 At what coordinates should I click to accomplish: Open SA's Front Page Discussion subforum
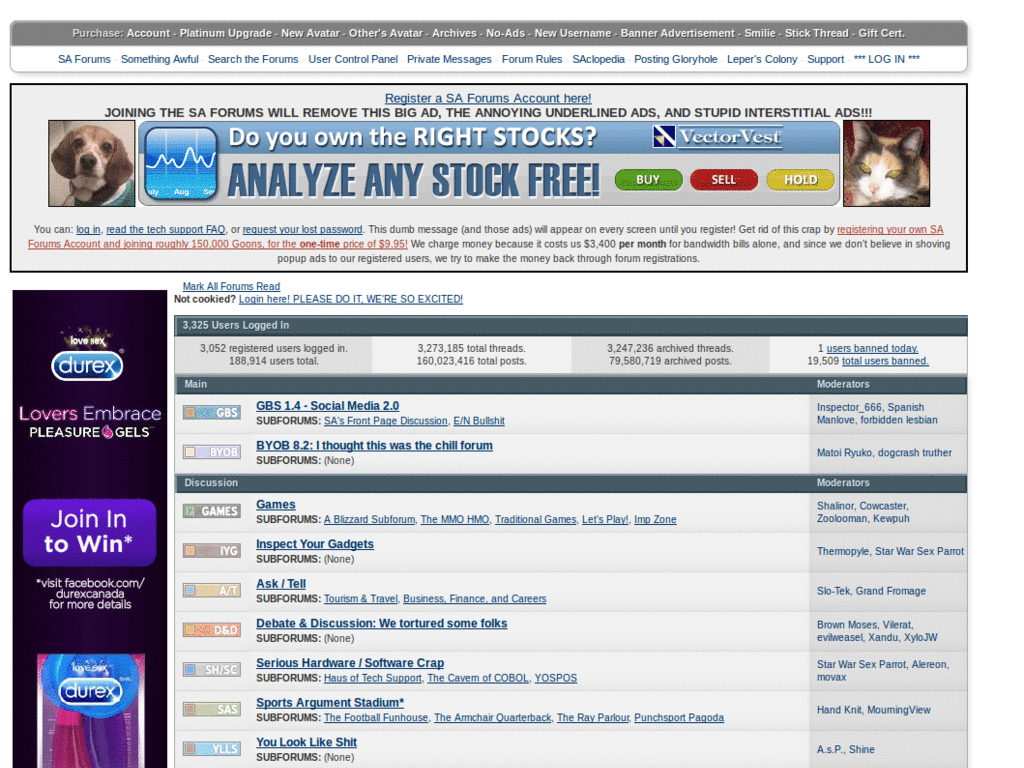pyautogui.click(x=385, y=421)
